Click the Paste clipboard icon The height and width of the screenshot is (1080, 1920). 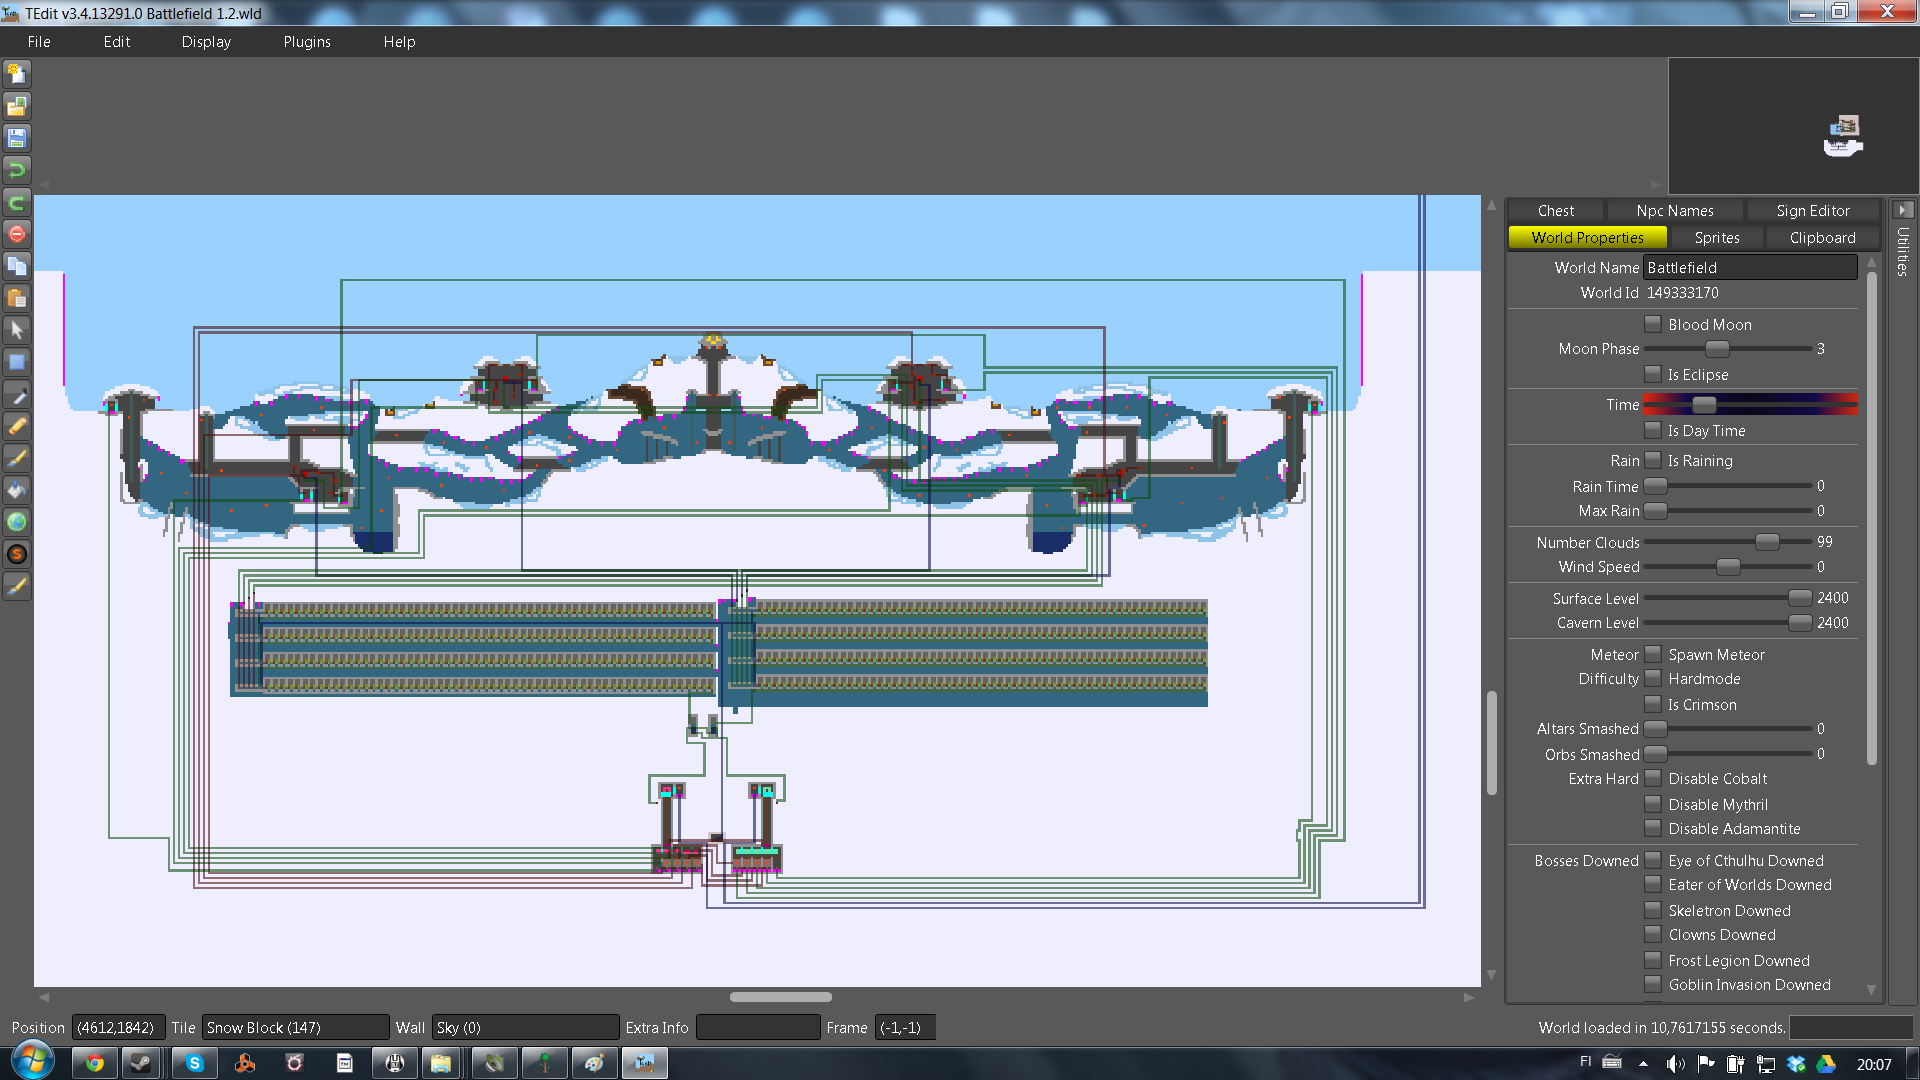click(x=17, y=298)
